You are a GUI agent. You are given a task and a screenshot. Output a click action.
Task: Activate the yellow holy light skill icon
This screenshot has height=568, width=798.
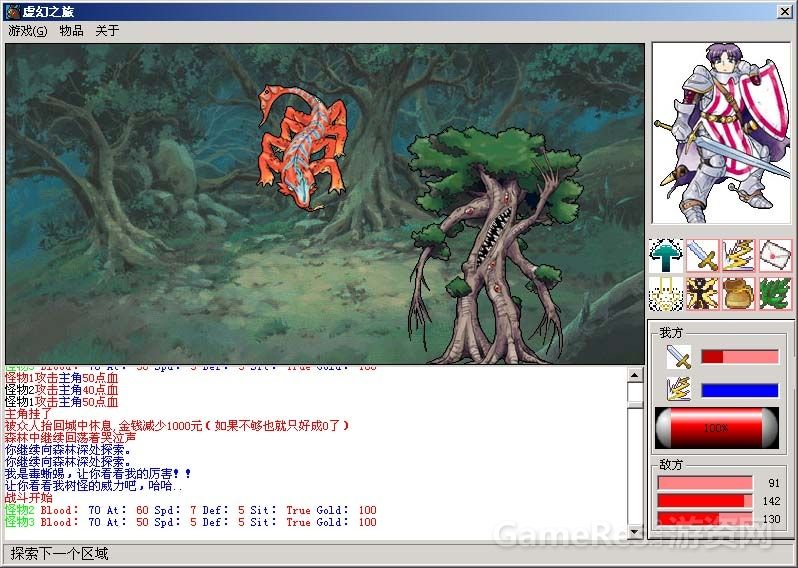666,293
